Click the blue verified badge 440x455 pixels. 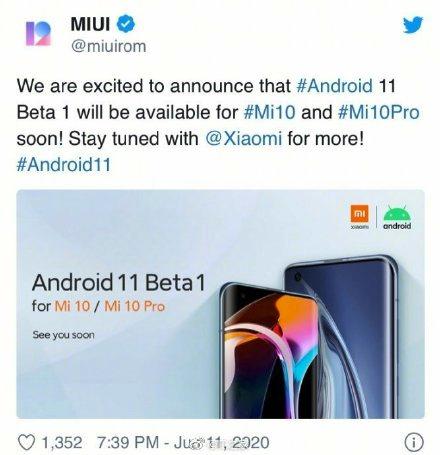click(x=126, y=24)
